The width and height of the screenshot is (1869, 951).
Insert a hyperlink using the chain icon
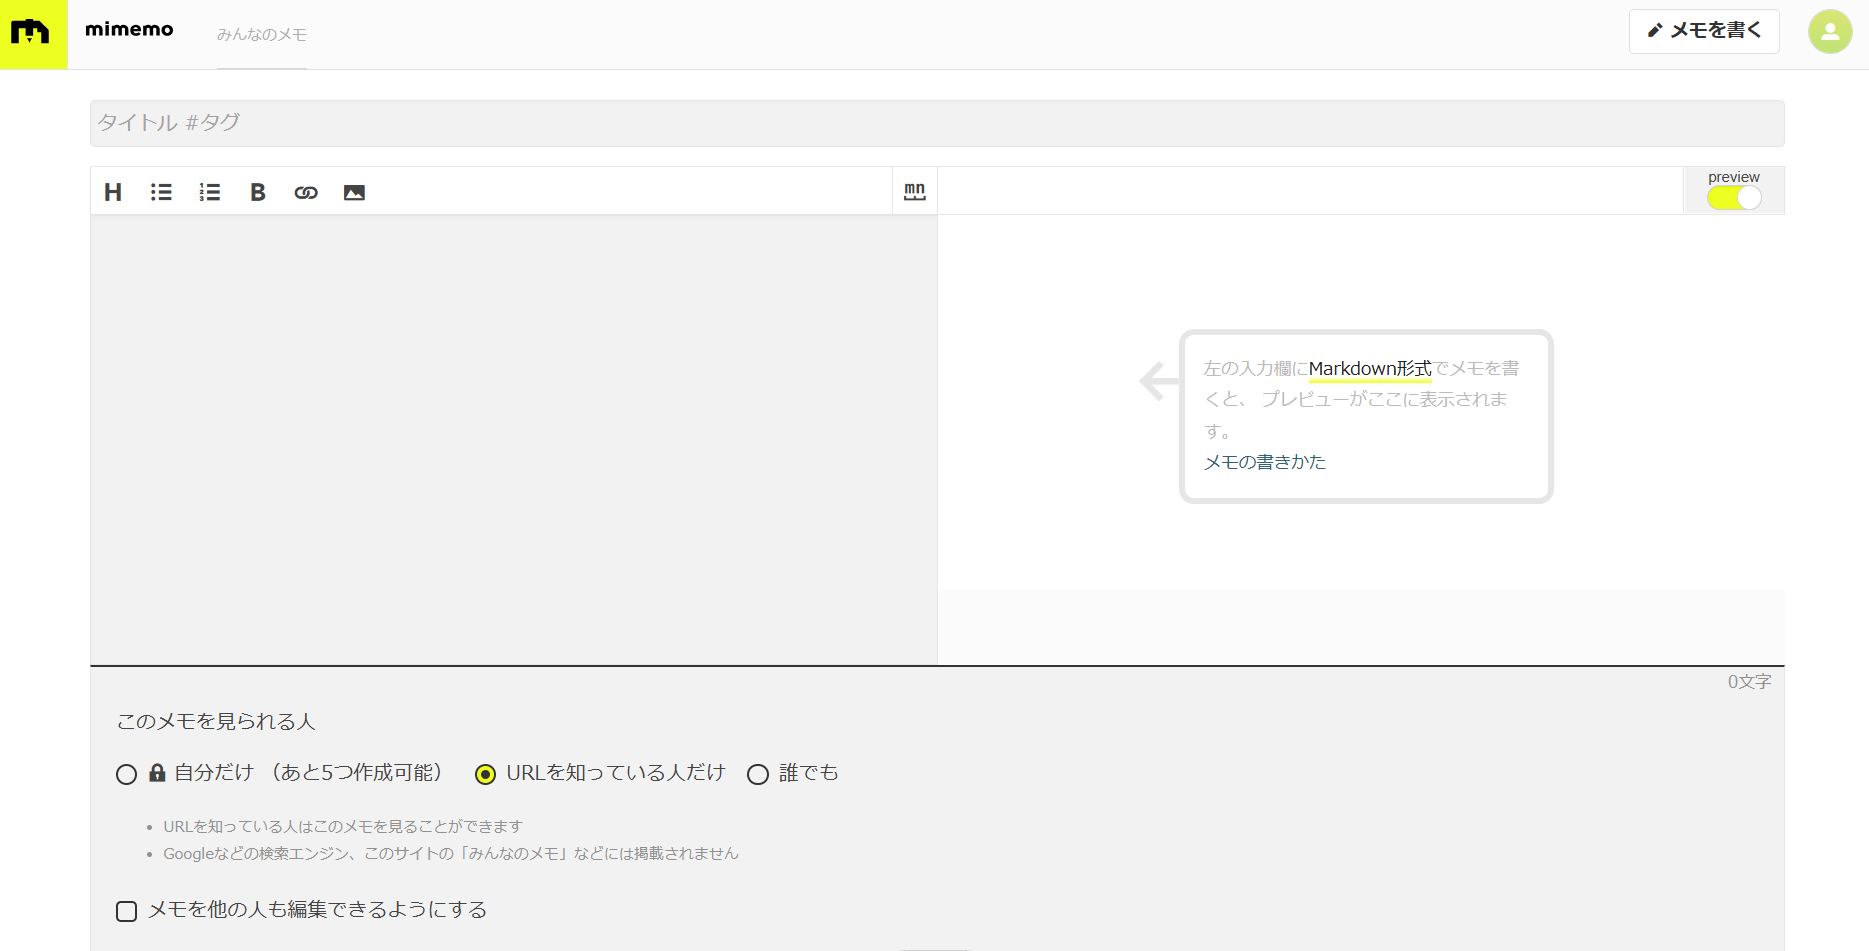[x=306, y=192]
